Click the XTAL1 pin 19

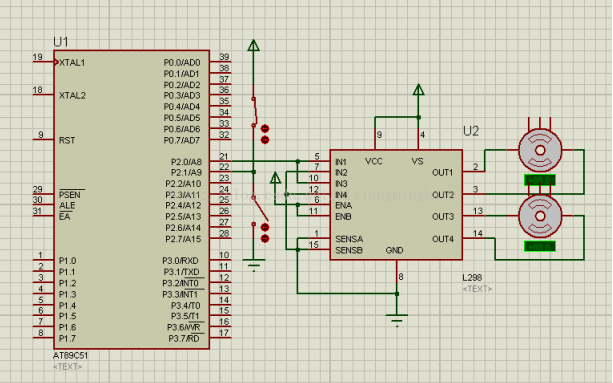tap(44, 62)
